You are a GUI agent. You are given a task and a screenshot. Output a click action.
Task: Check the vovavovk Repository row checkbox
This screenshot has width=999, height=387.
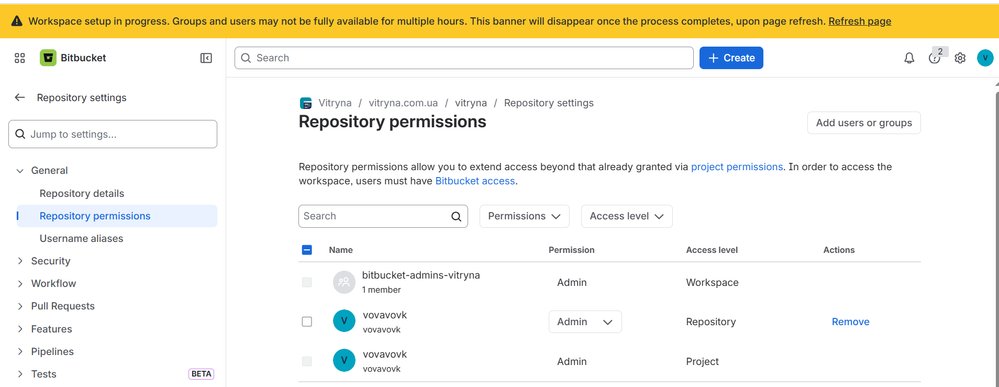tap(306, 322)
